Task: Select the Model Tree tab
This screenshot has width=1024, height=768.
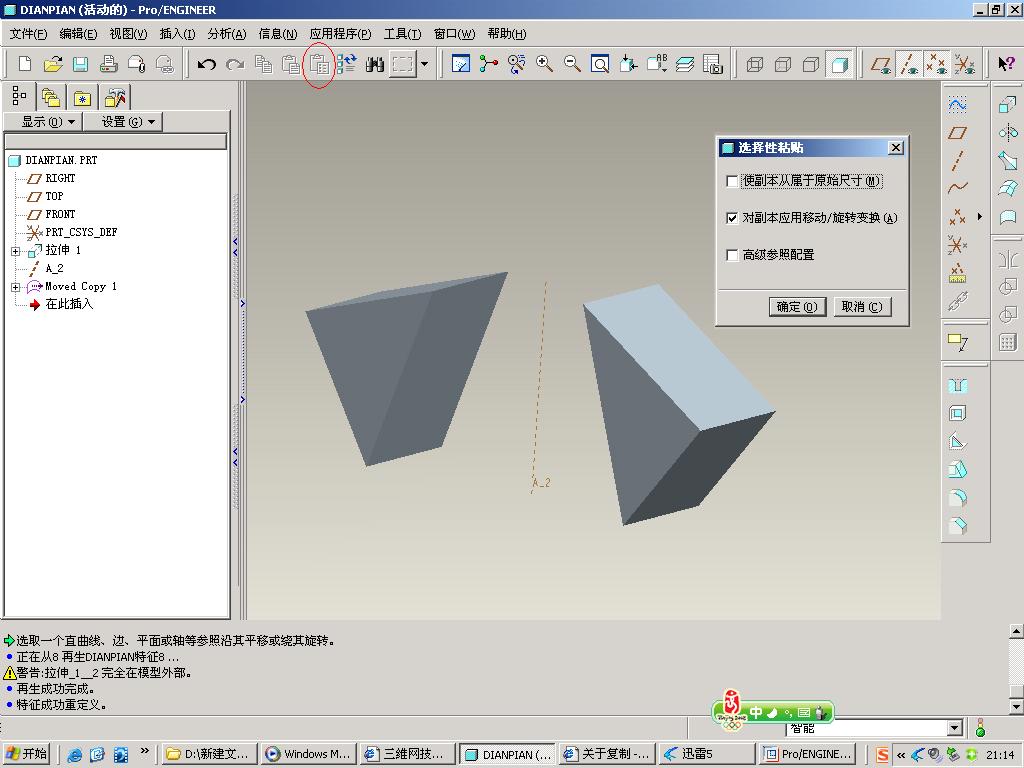Action: tap(20, 97)
